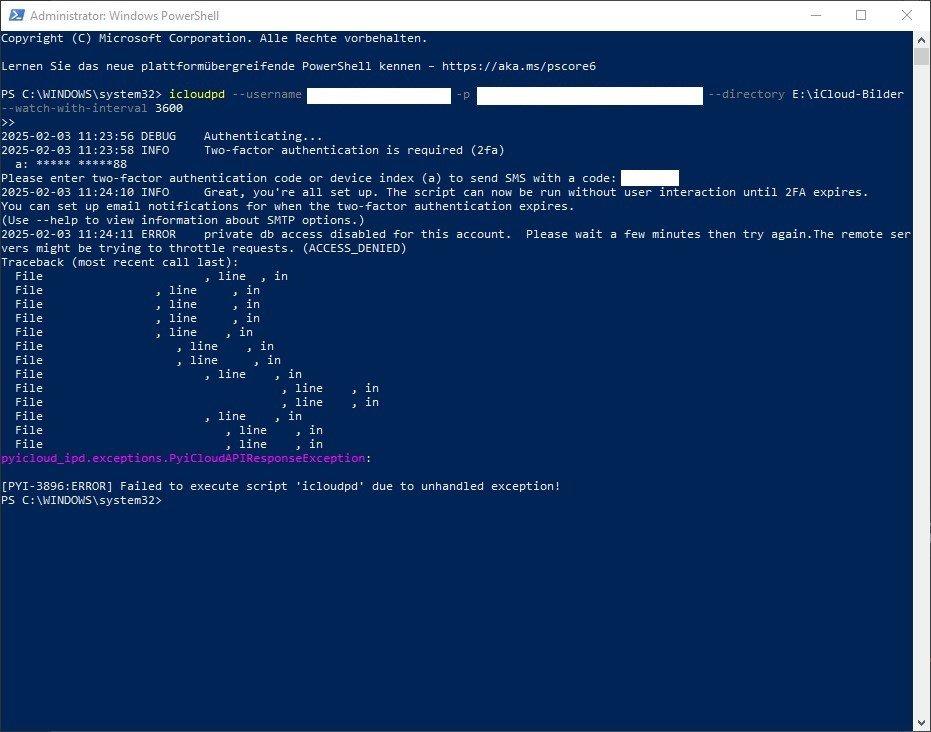This screenshot has width=931, height=732.
Task: Click the timestamp '2025-02-03 11:23:58'
Action: coord(67,150)
